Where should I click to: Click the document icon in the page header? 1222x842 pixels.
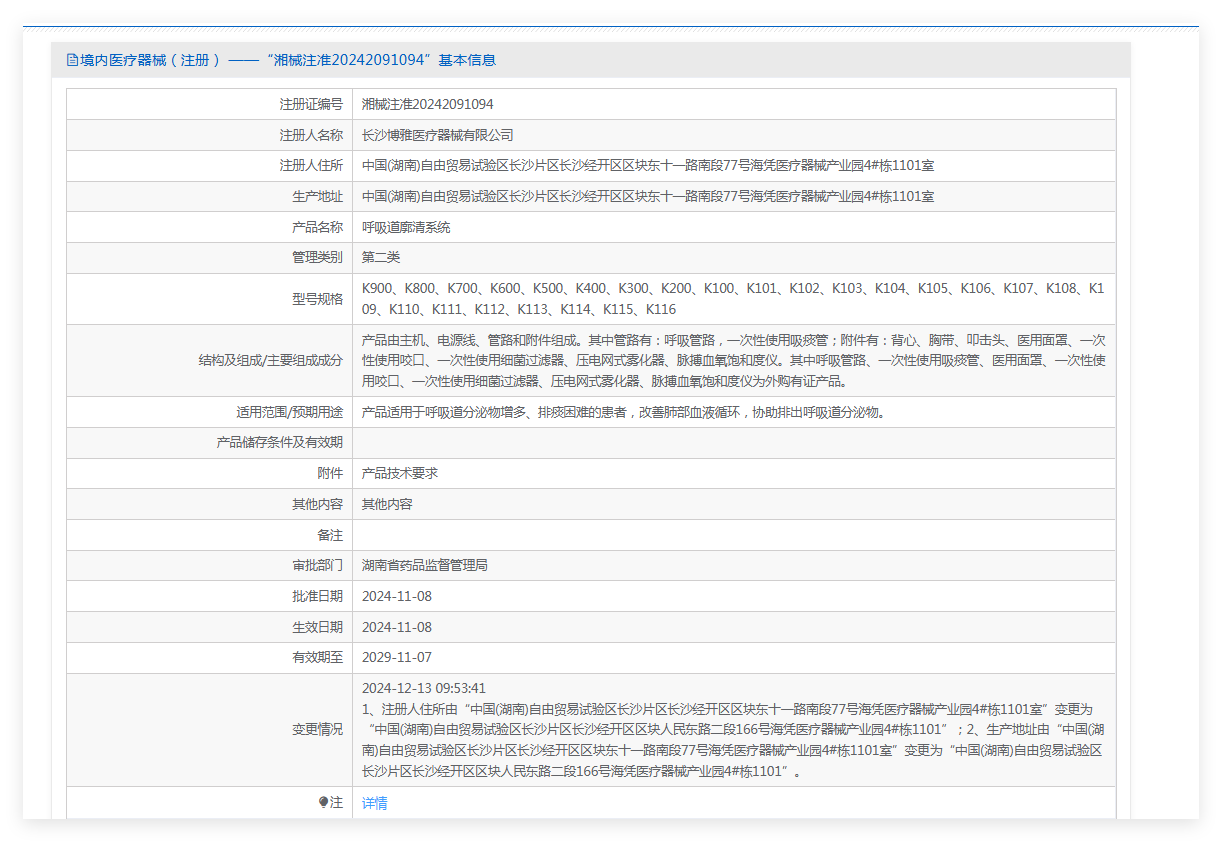click(x=72, y=60)
